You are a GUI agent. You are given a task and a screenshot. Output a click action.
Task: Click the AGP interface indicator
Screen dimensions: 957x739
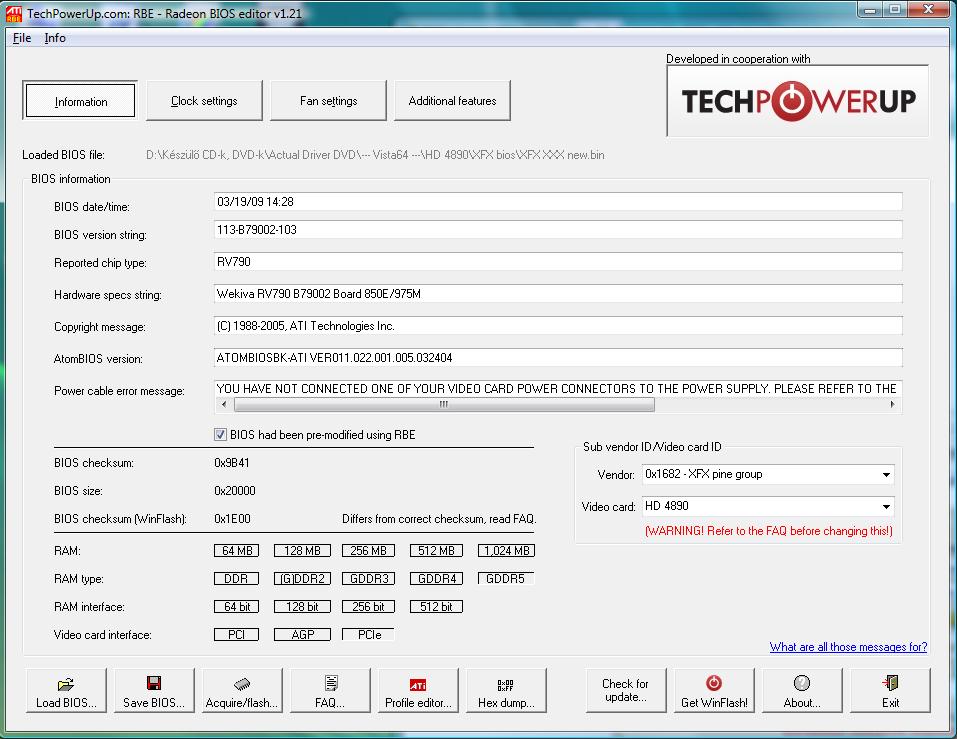pos(302,635)
